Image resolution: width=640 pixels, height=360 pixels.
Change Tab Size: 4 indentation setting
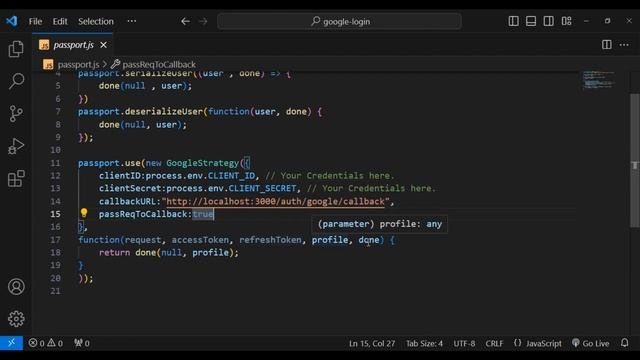coord(424,343)
